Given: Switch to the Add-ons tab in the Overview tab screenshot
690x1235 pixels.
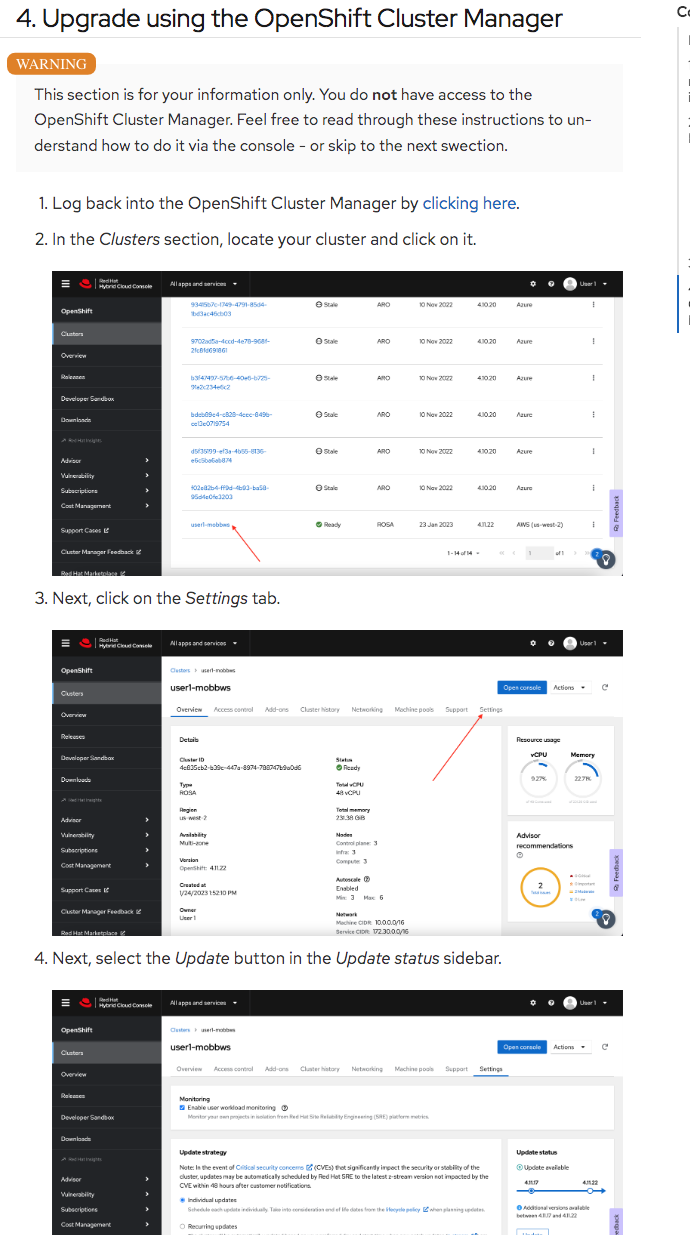Looking at the screenshot, I should pyautogui.click(x=277, y=709).
